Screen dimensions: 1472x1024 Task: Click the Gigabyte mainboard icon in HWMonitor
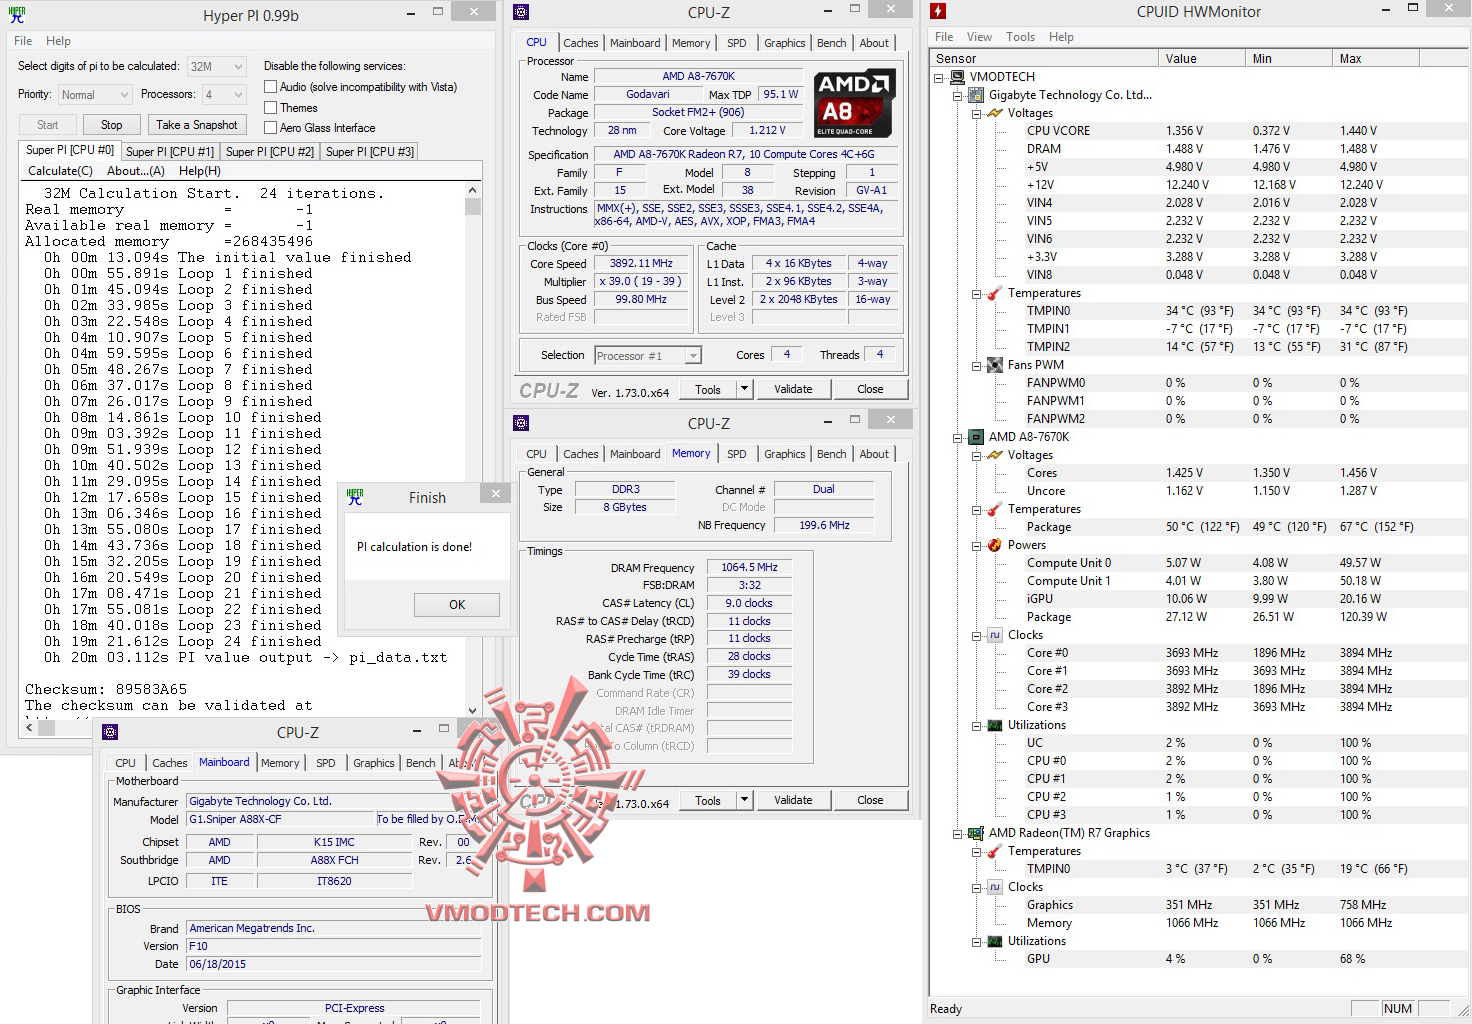point(976,95)
